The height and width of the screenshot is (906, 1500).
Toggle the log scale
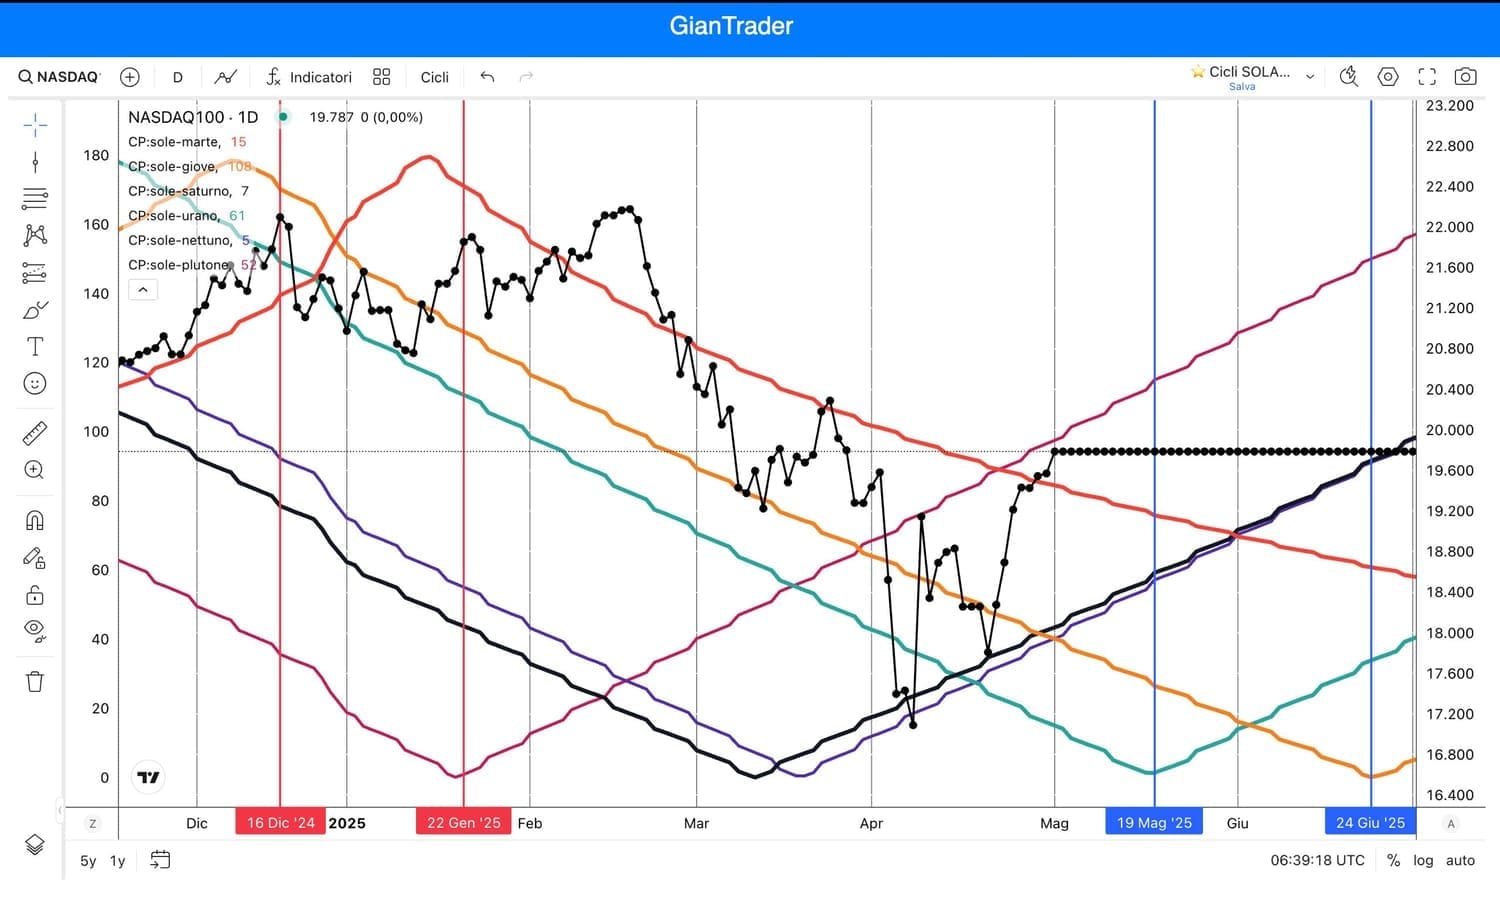coord(1423,860)
